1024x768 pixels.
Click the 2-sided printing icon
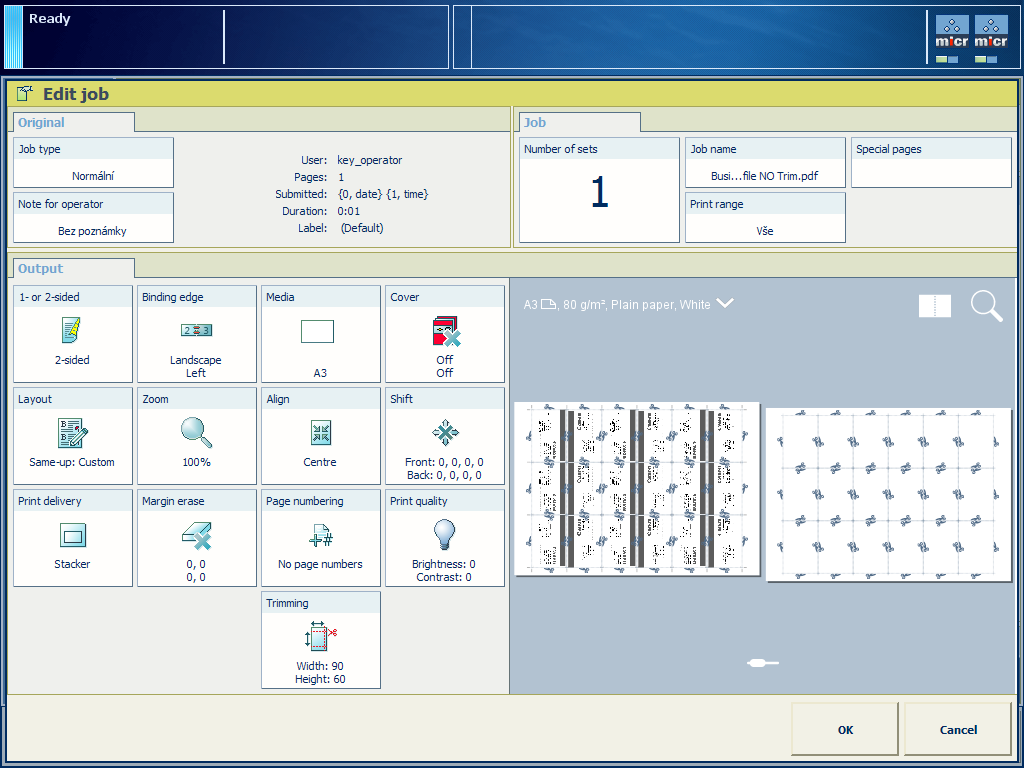(72, 330)
